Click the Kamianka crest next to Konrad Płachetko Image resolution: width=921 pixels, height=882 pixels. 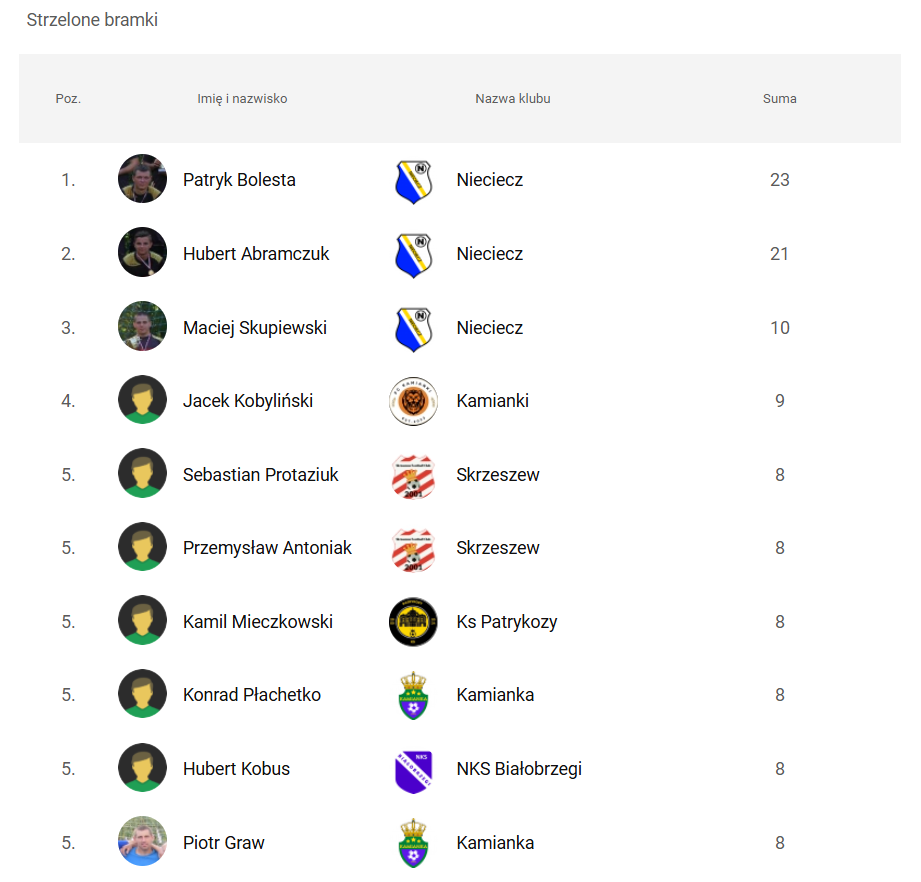tap(414, 696)
